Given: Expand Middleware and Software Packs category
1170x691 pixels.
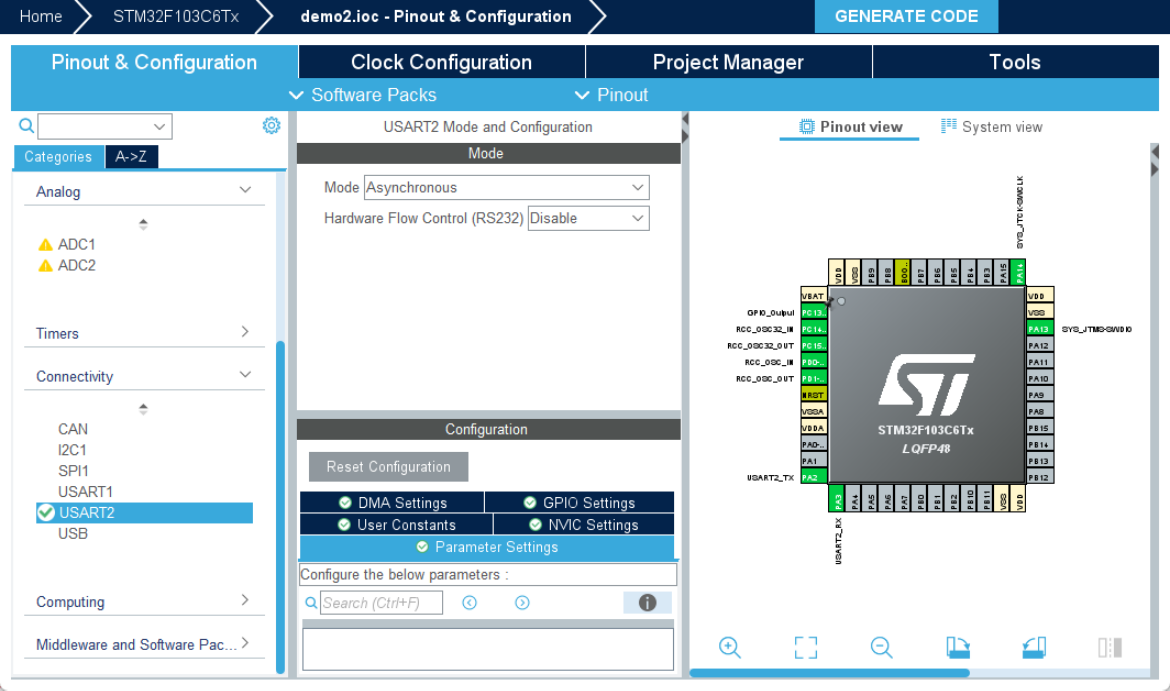Looking at the screenshot, I should (245, 643).
